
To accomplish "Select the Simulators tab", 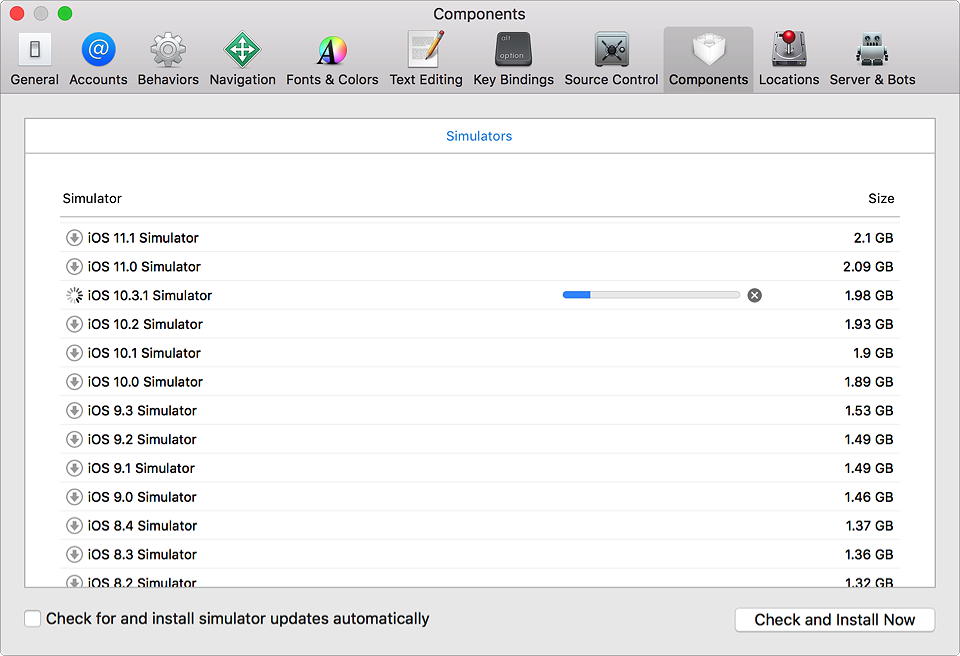I will coord(479,136).
